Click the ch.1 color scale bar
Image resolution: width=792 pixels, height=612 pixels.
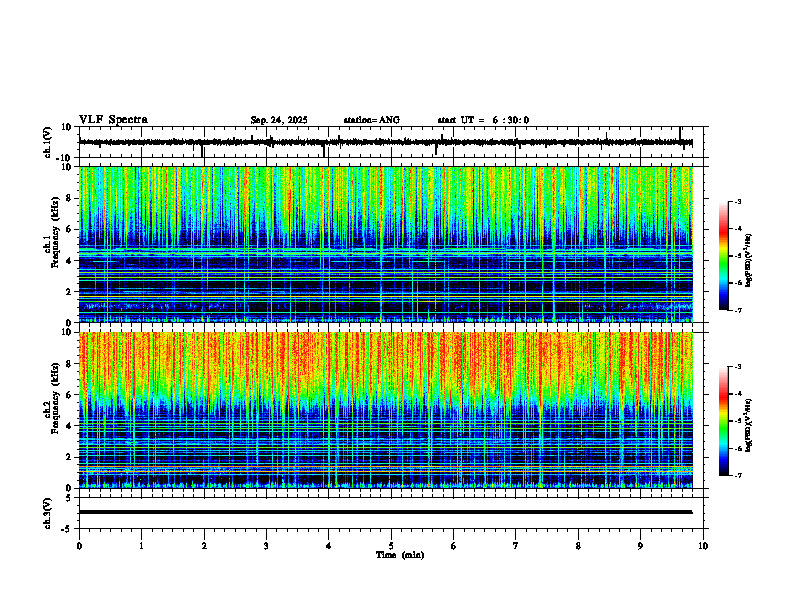723,256
